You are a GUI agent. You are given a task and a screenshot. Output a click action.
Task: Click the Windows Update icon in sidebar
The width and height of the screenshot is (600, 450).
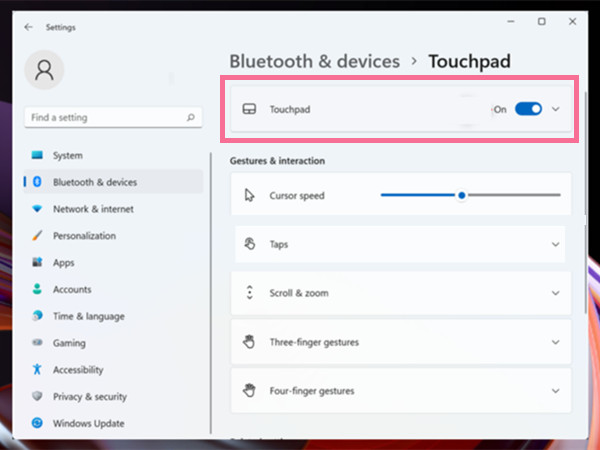(37, 423)
